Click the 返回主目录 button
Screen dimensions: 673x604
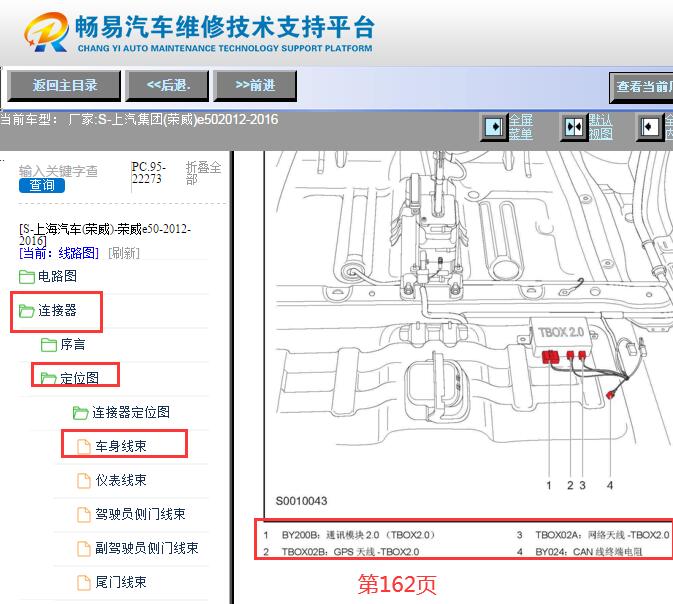coord(64,86)
